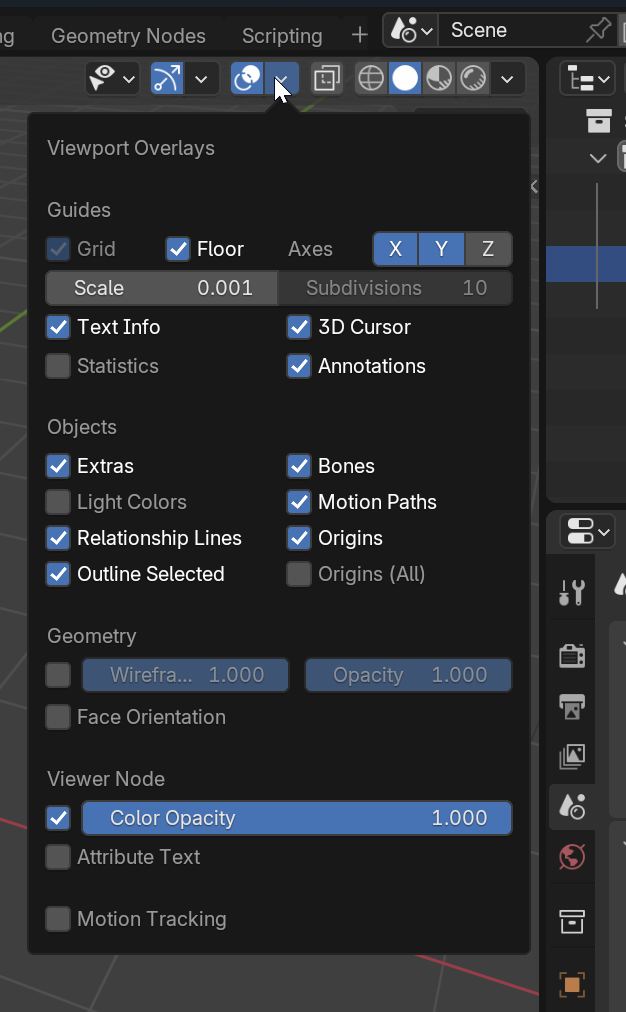Viewport: 626px width, 1012px height.
Task: Toggle the Show Overlays button
Action: tap(247, 79)
